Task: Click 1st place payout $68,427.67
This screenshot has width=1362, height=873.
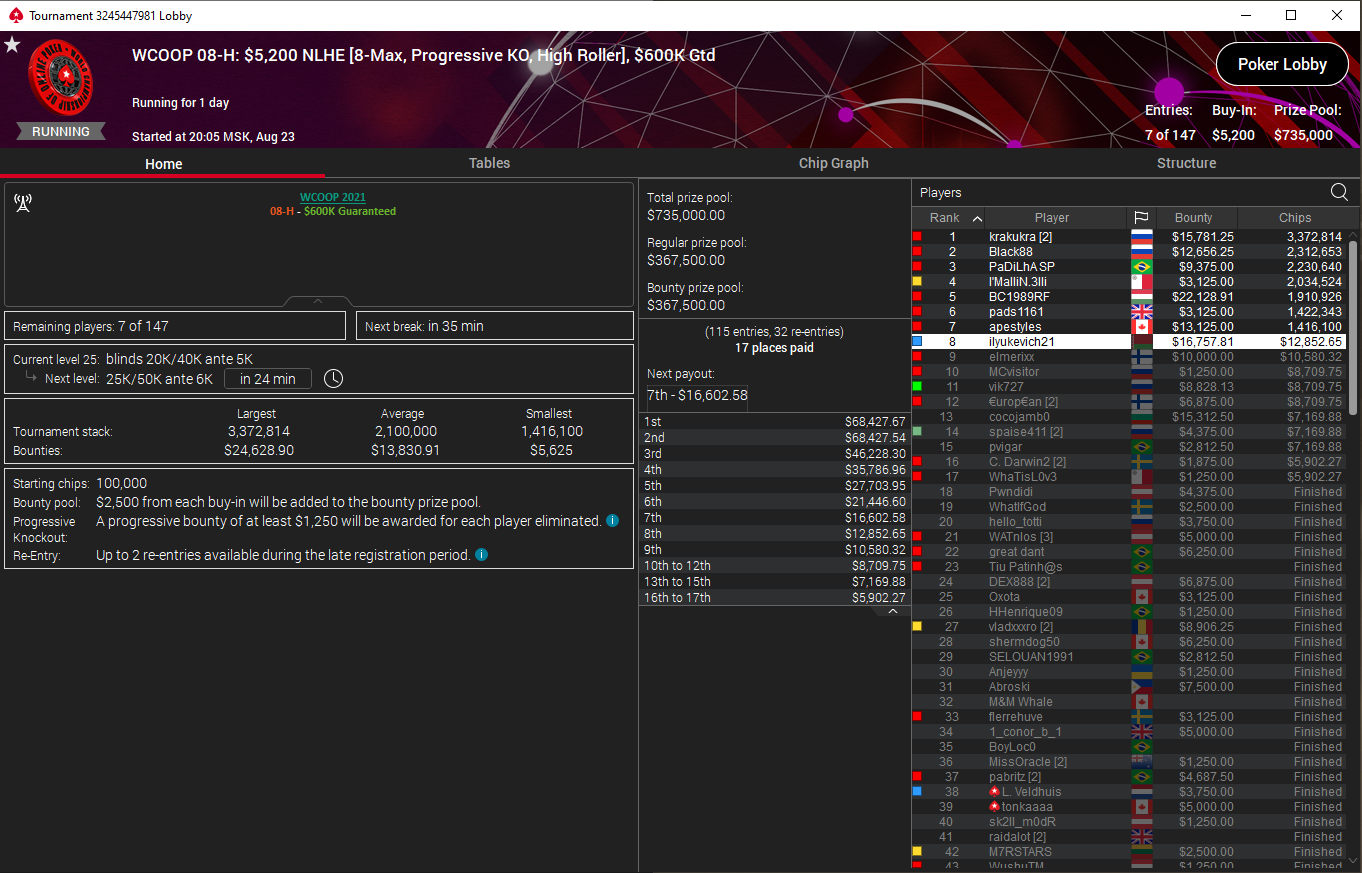Action: click(875, 422)
